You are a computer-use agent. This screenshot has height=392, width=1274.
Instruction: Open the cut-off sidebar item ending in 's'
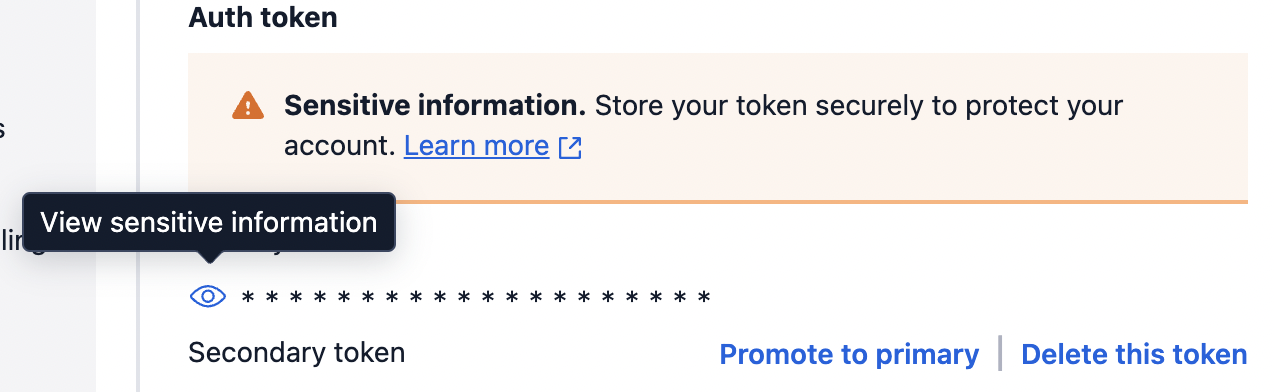(3, 129)
